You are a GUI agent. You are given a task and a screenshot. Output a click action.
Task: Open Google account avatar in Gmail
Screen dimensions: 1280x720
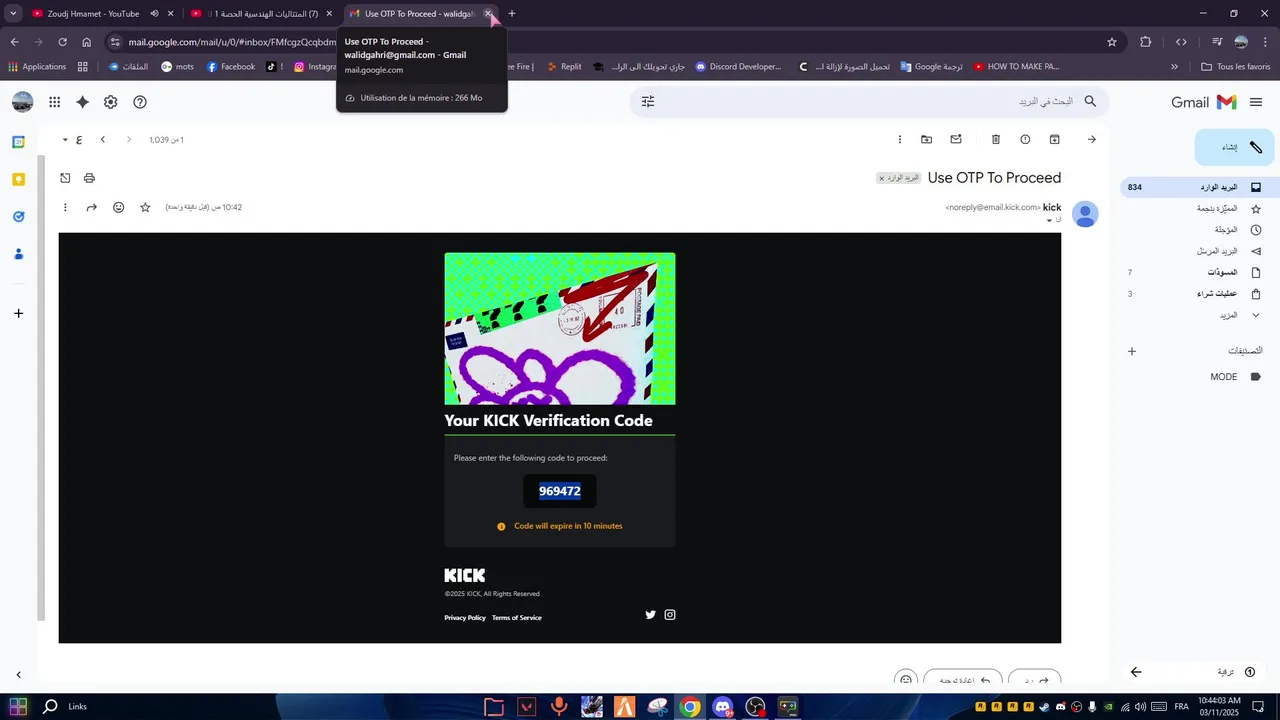pyautogui.click(x=22, y=102)
